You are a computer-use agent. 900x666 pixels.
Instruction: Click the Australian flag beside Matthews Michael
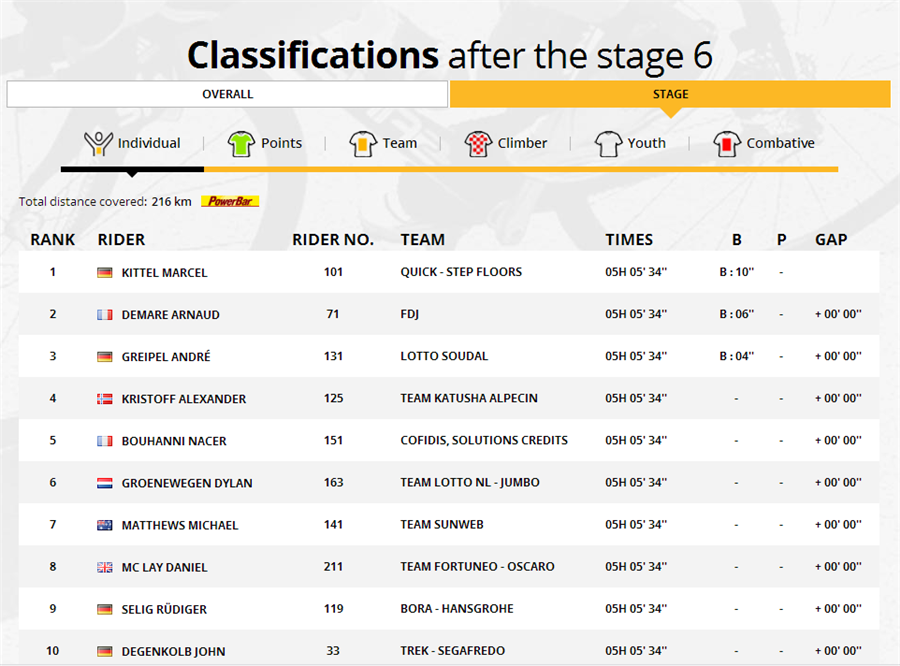pos(104,525)
